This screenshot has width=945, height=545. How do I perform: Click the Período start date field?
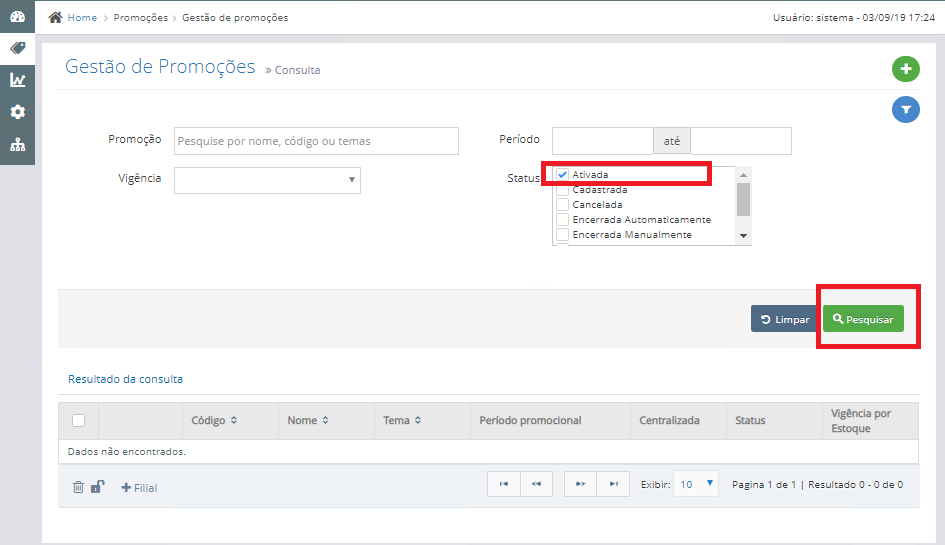(603, 141)
